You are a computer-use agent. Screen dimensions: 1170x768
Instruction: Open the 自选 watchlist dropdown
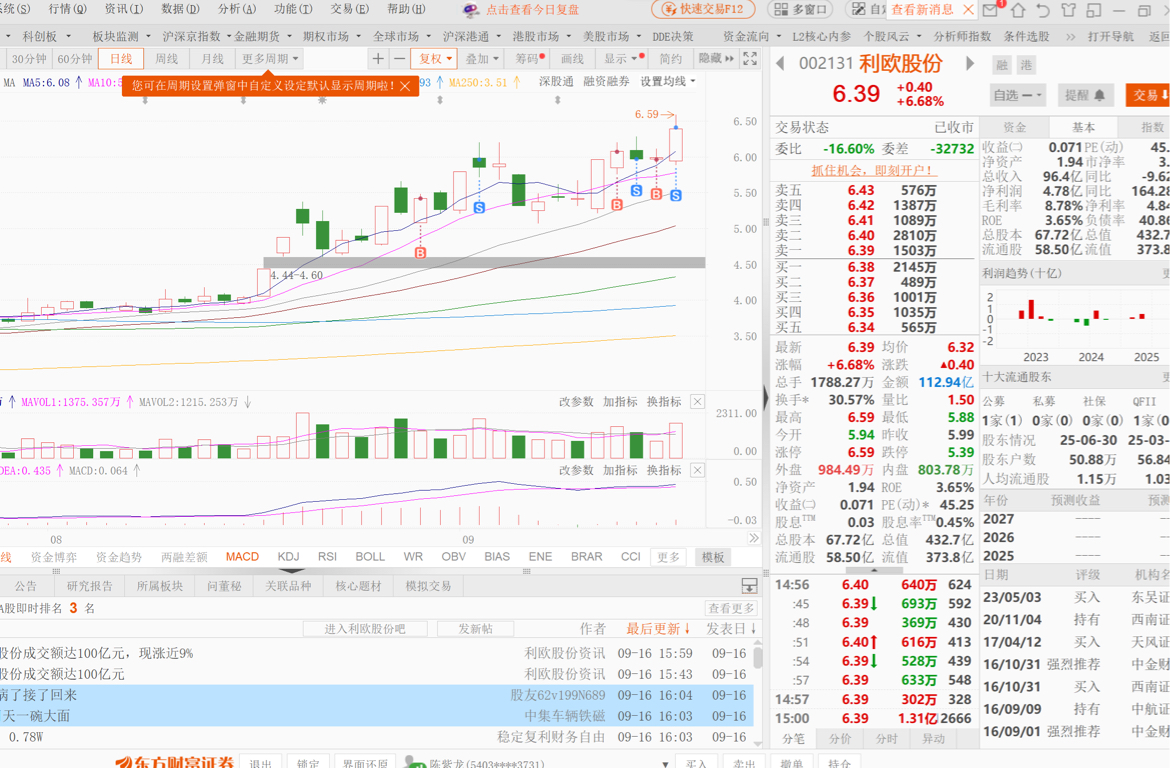[1016, 95]
